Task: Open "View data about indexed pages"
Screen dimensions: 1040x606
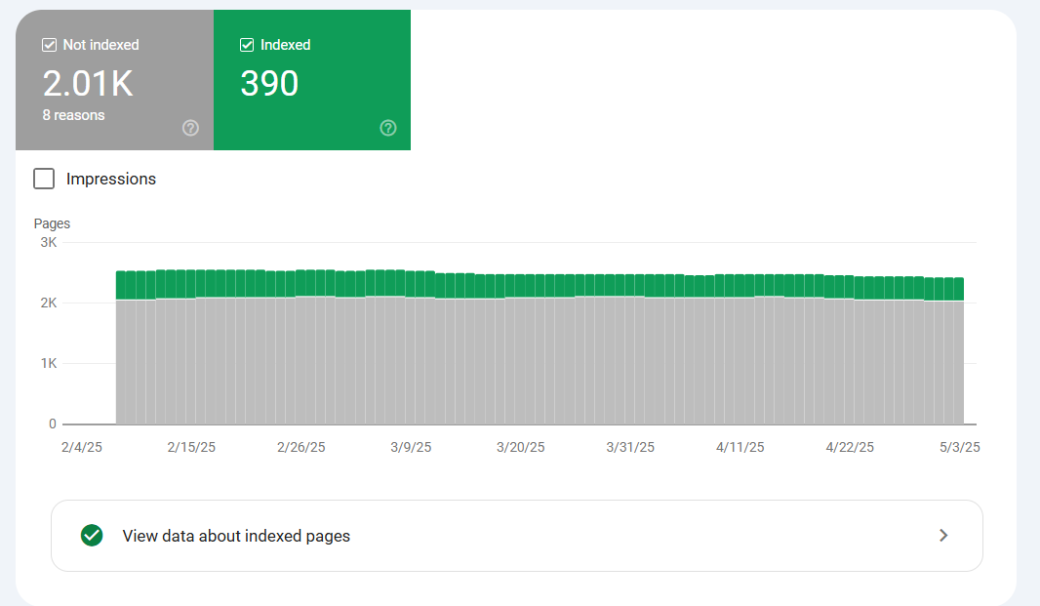Action: pyautogui.click(x=236, y=536)
